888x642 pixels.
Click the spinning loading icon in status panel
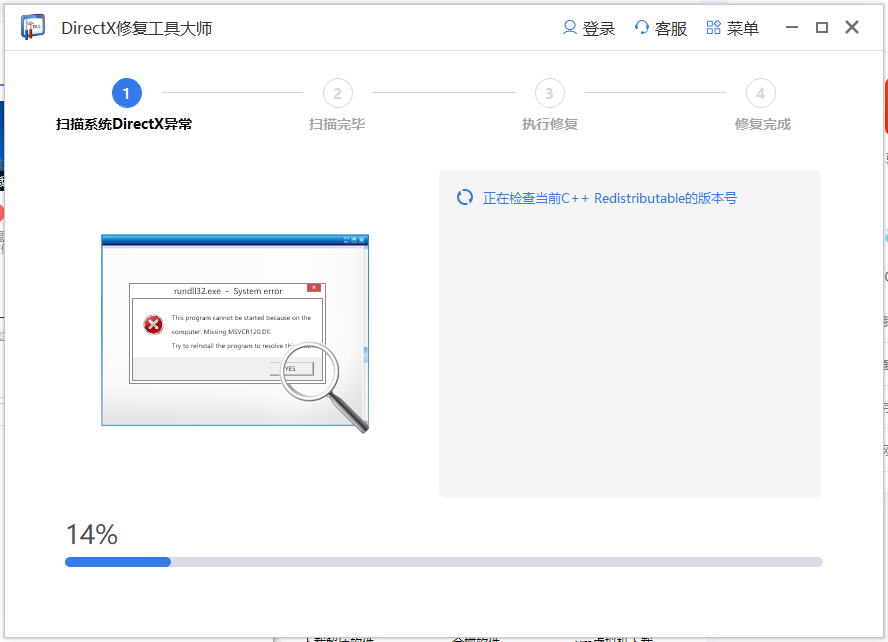(x=465, y=198)
